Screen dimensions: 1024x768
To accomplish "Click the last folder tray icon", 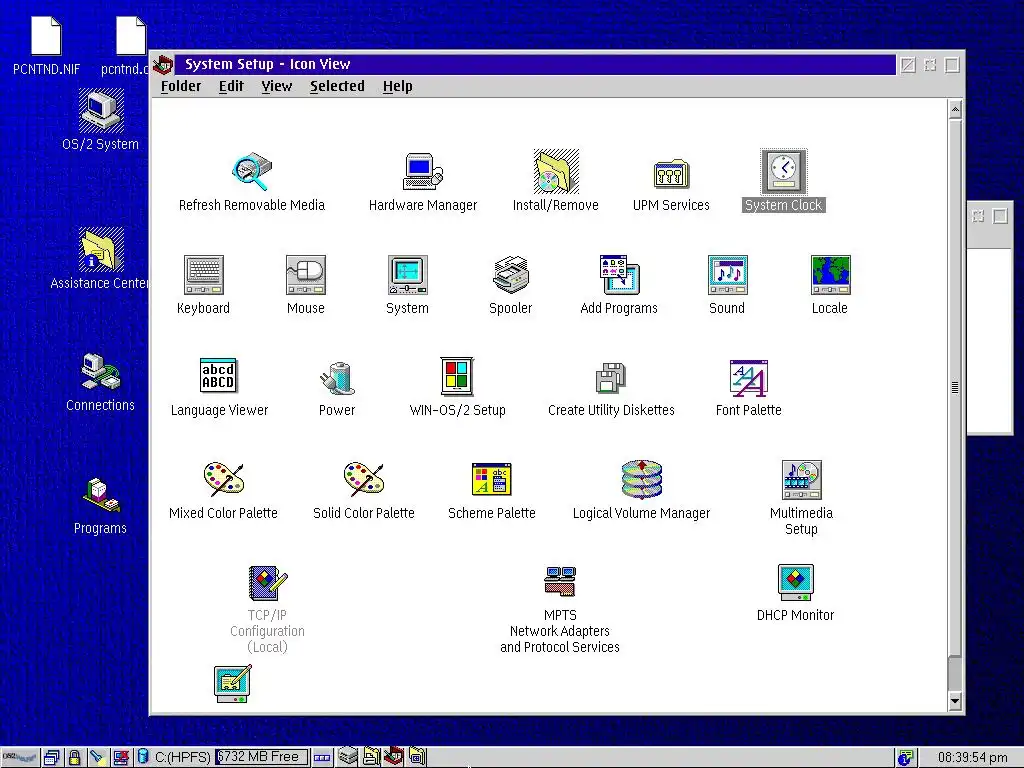I will click(x=417, y=757).
